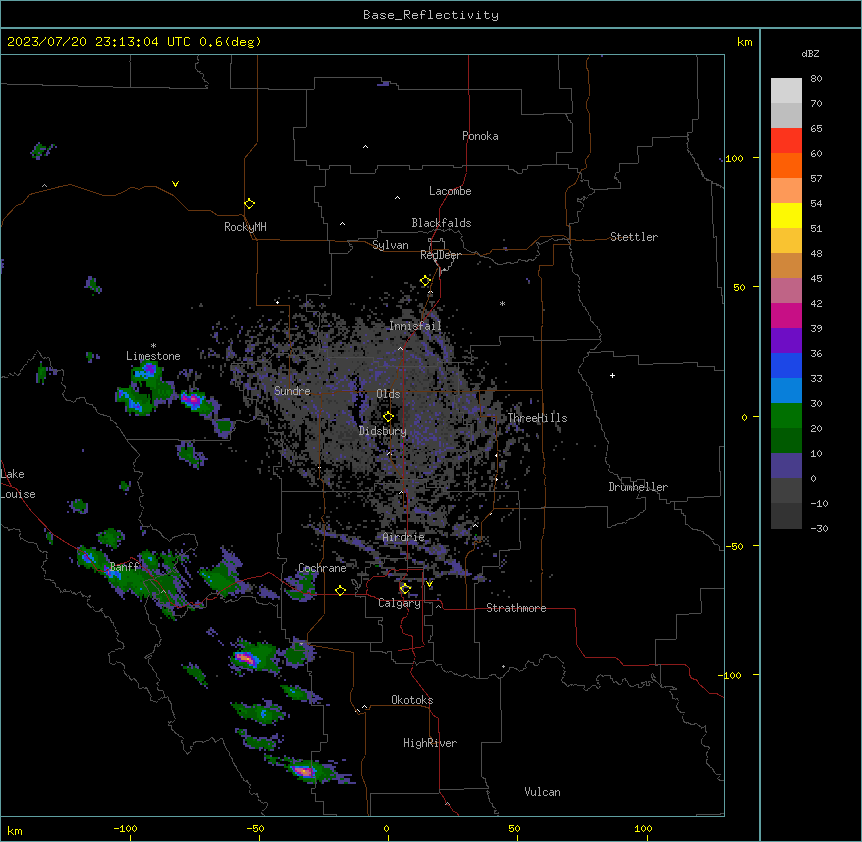Click the km unit label at top right
862x842 pixels.
click(745, 42)
